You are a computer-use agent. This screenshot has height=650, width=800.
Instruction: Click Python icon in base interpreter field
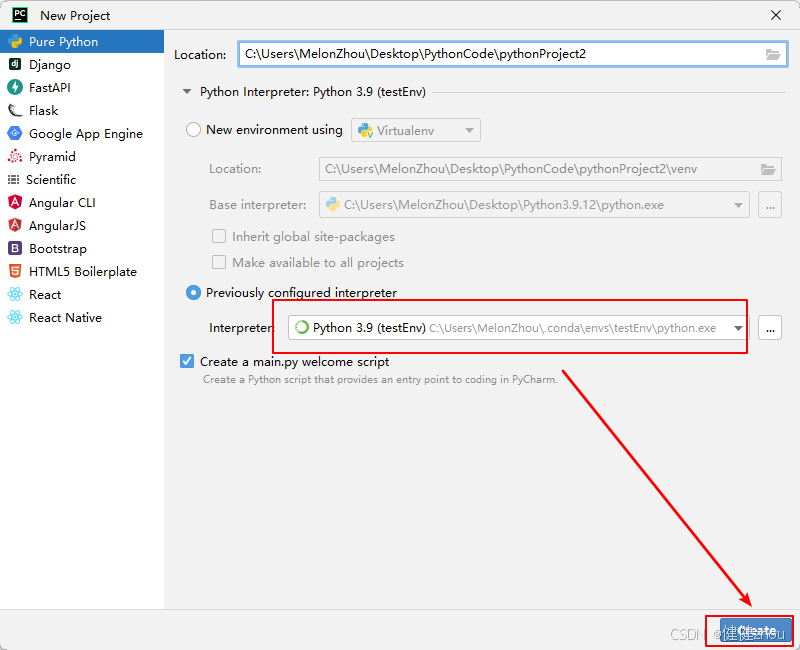coord(333,205)
